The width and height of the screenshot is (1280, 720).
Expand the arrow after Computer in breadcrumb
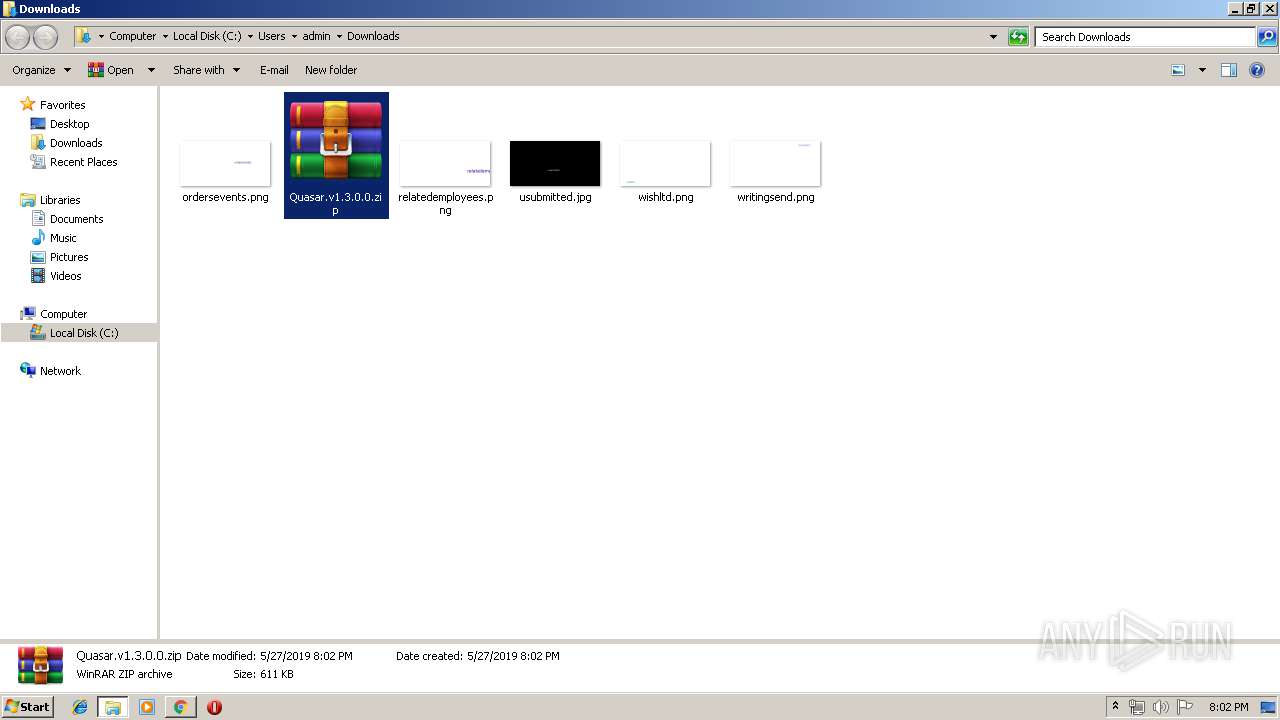click(x=165, y=36)
